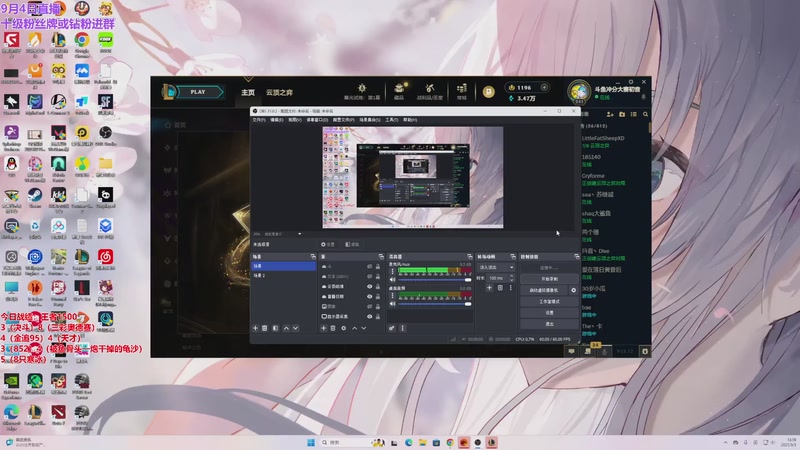The height and width of the screenshot is (450, 800).
Task: Move selected scene down with chevron
Action: click(x=295, y=328)
